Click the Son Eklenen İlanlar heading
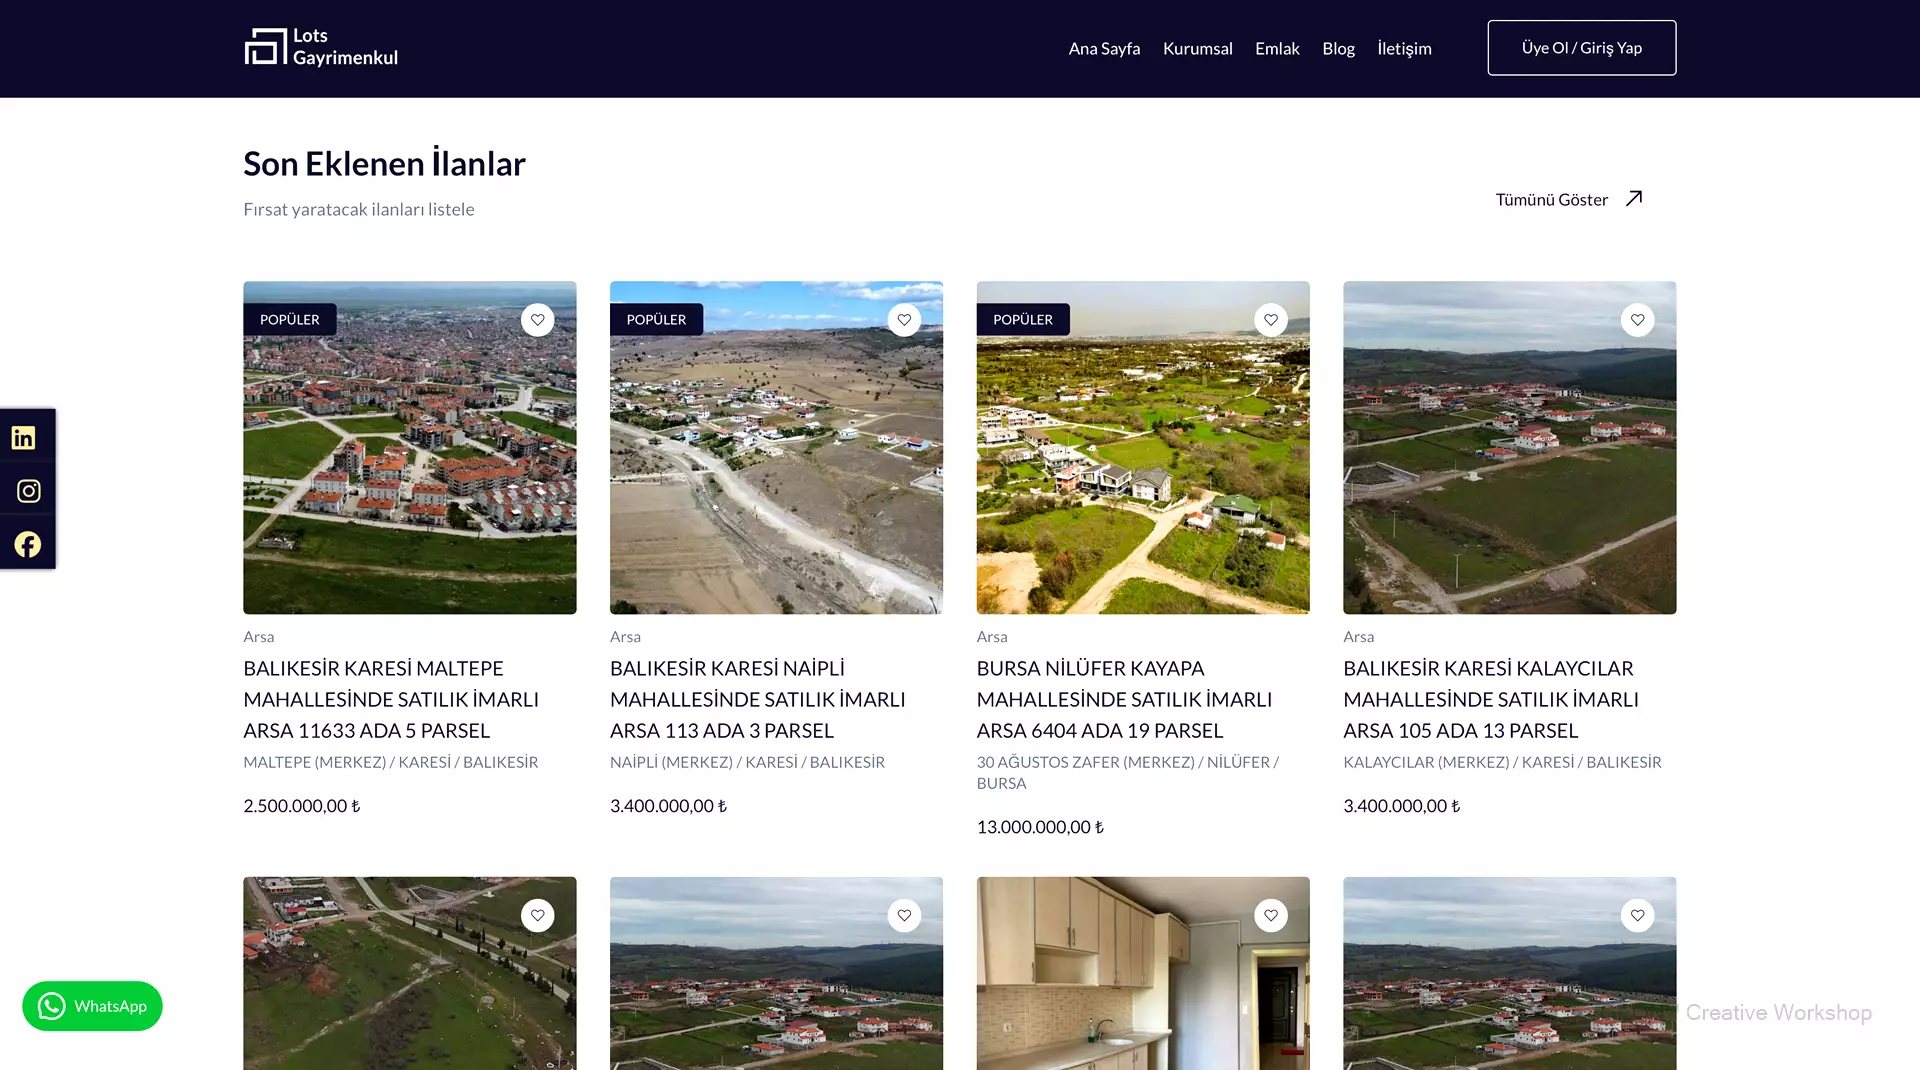Viewport: 1920px width, 1070px height. tap(385, 163)
